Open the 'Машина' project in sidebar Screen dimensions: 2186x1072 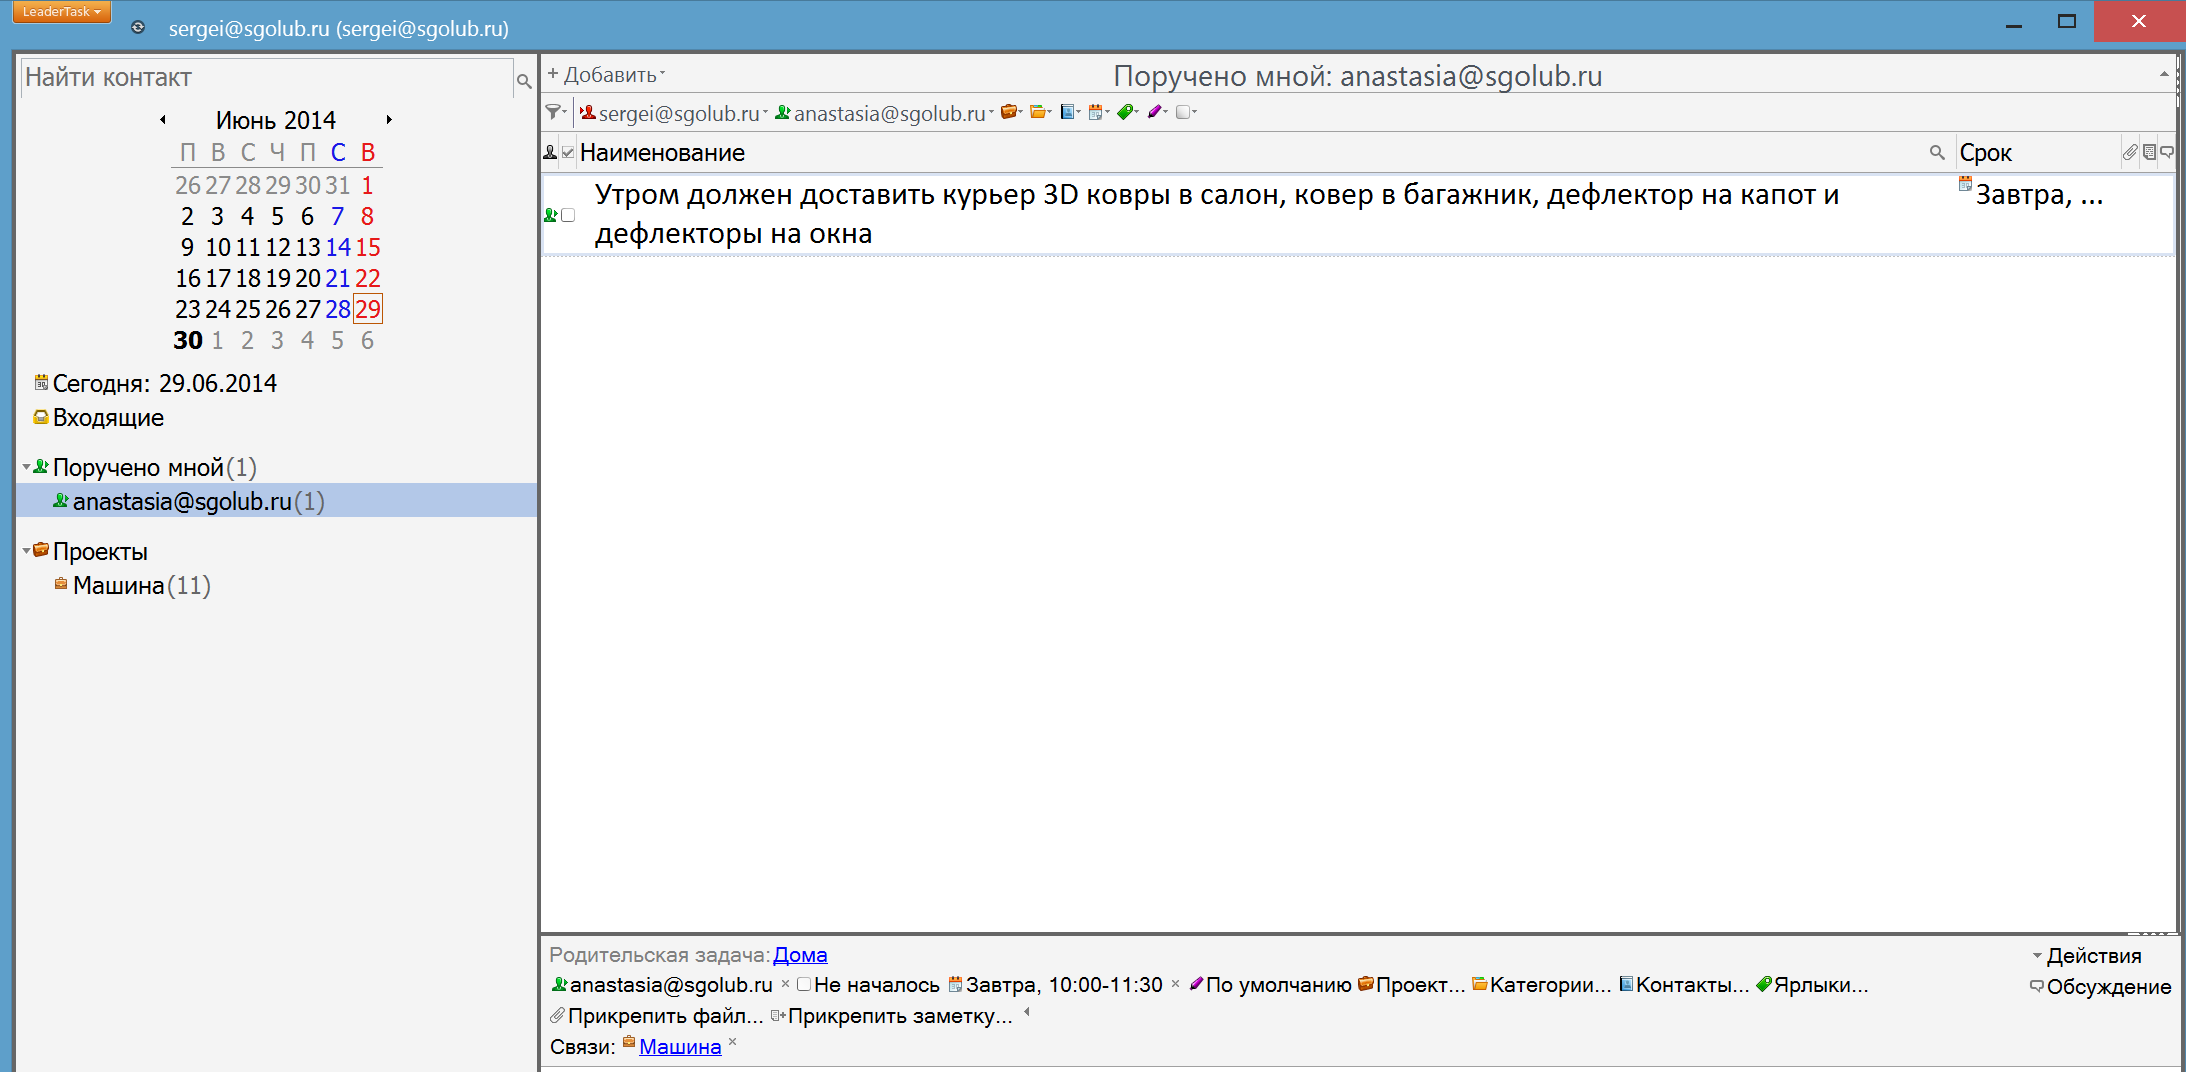(x=118, y=586)
